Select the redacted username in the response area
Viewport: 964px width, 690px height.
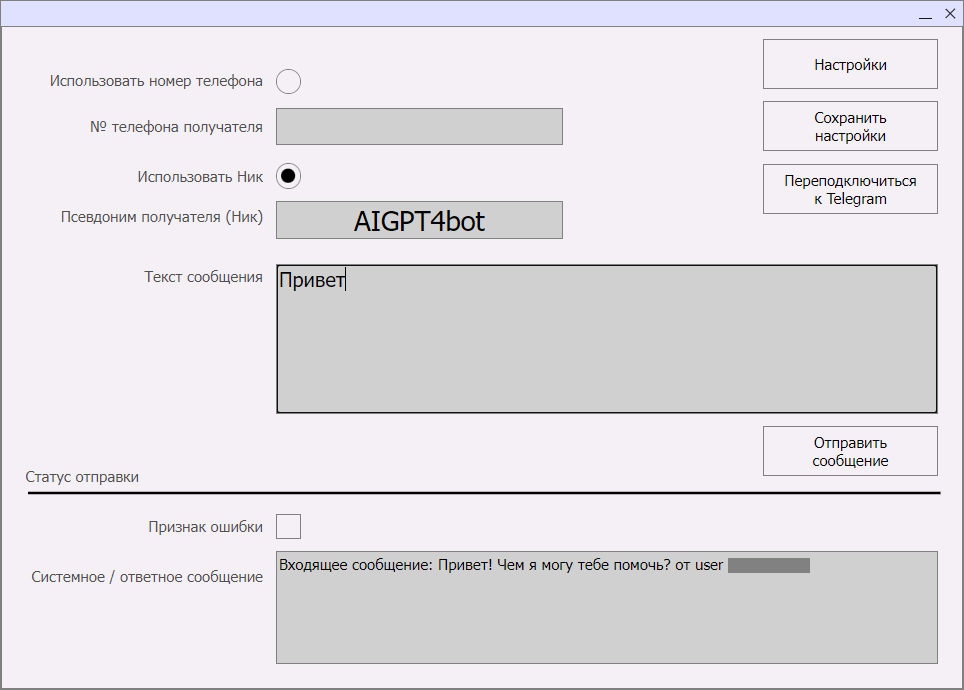[770, 565]
